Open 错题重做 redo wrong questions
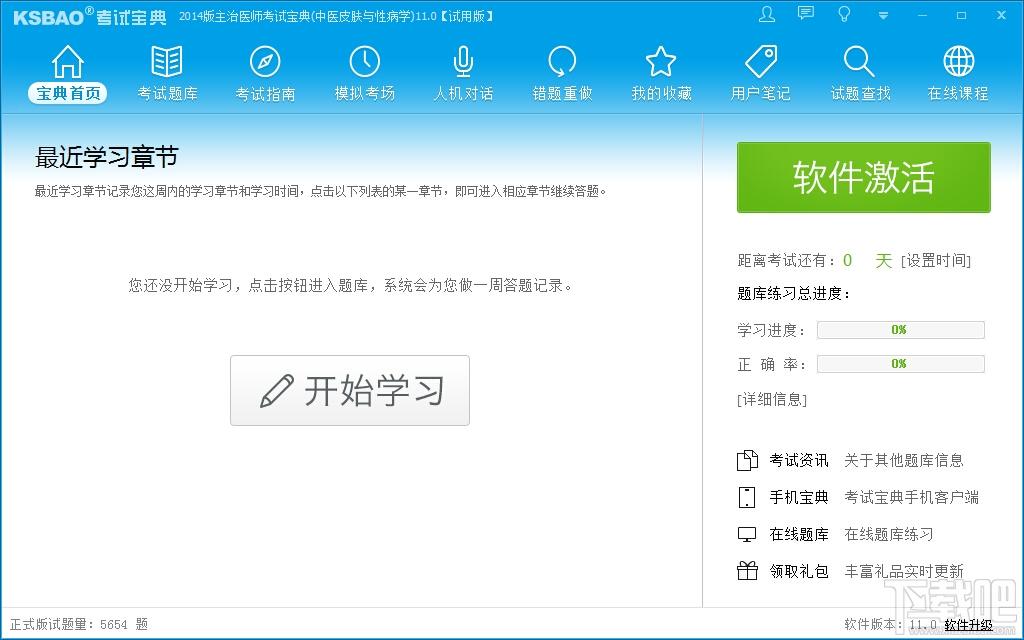This screenshot has height=640, width=1024. pos(562,74)
